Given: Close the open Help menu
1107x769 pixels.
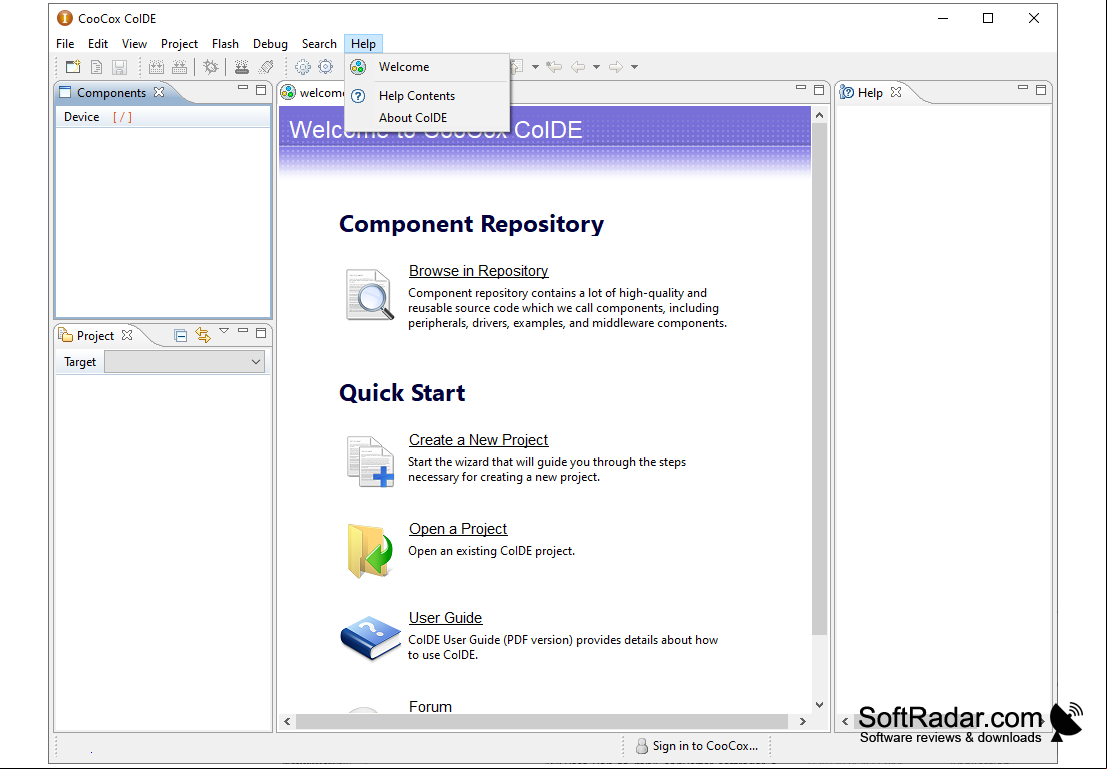Looking at the screenshot, I should click(364, 44).
